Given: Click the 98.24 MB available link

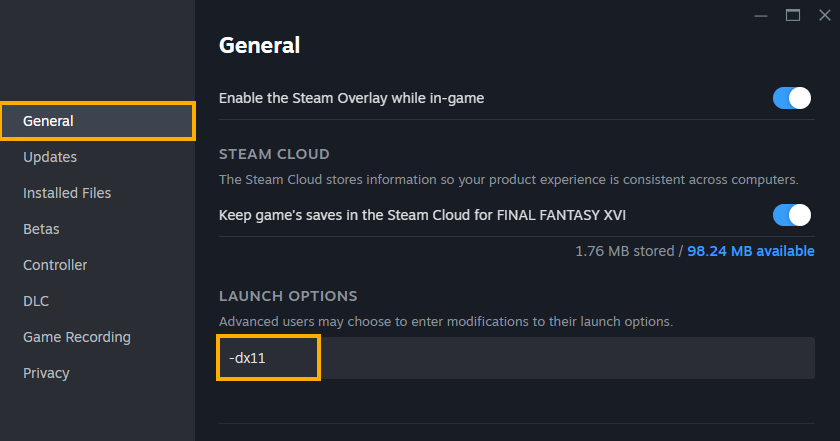Looking at the screenshot, I should [x=751, y=251].
